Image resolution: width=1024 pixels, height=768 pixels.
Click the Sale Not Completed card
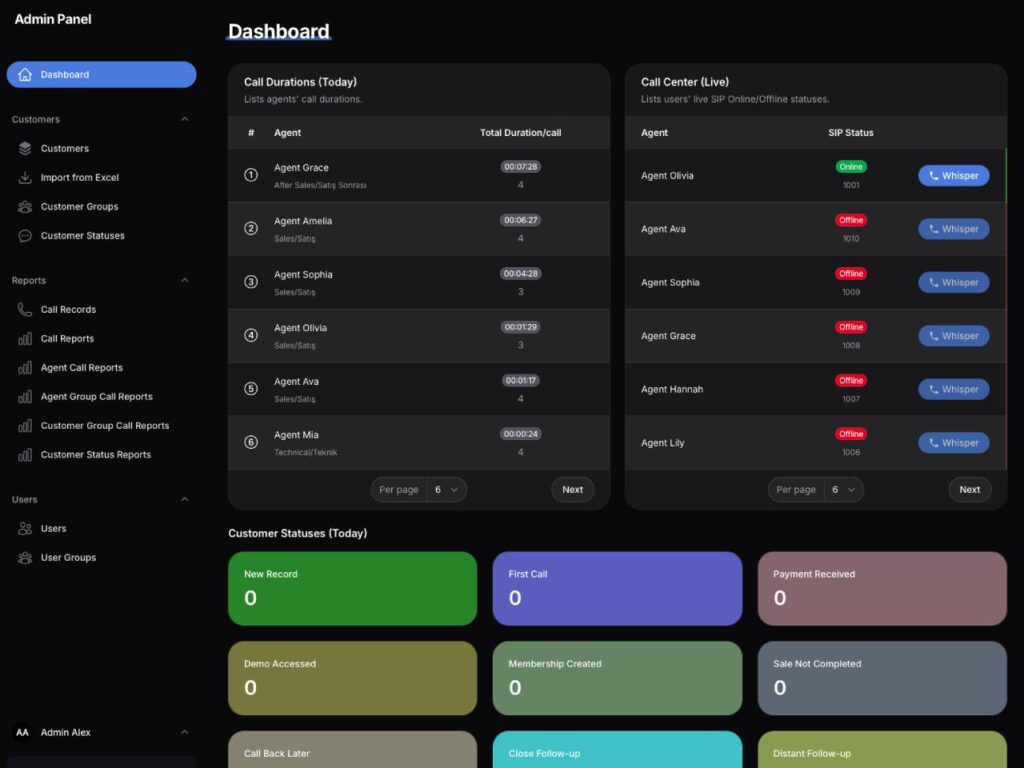pyautogui.click(x=882, y=678)
